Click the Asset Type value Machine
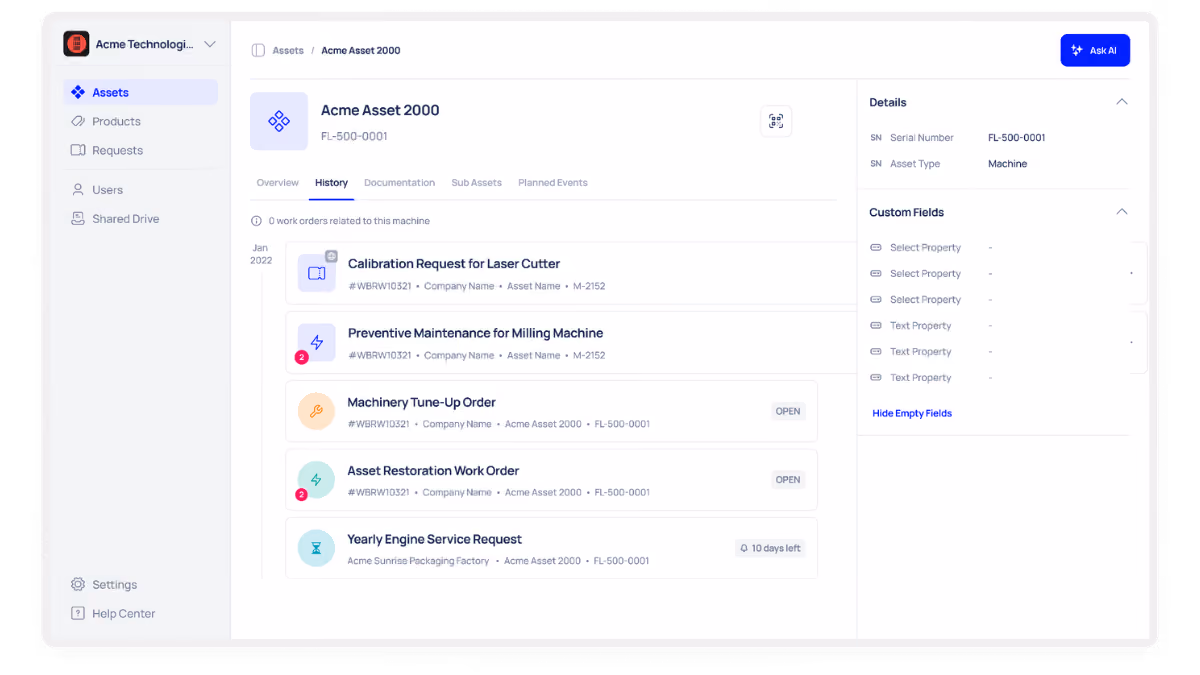Viewport: 1200px width, 675px height. (x=1007, y=164)
